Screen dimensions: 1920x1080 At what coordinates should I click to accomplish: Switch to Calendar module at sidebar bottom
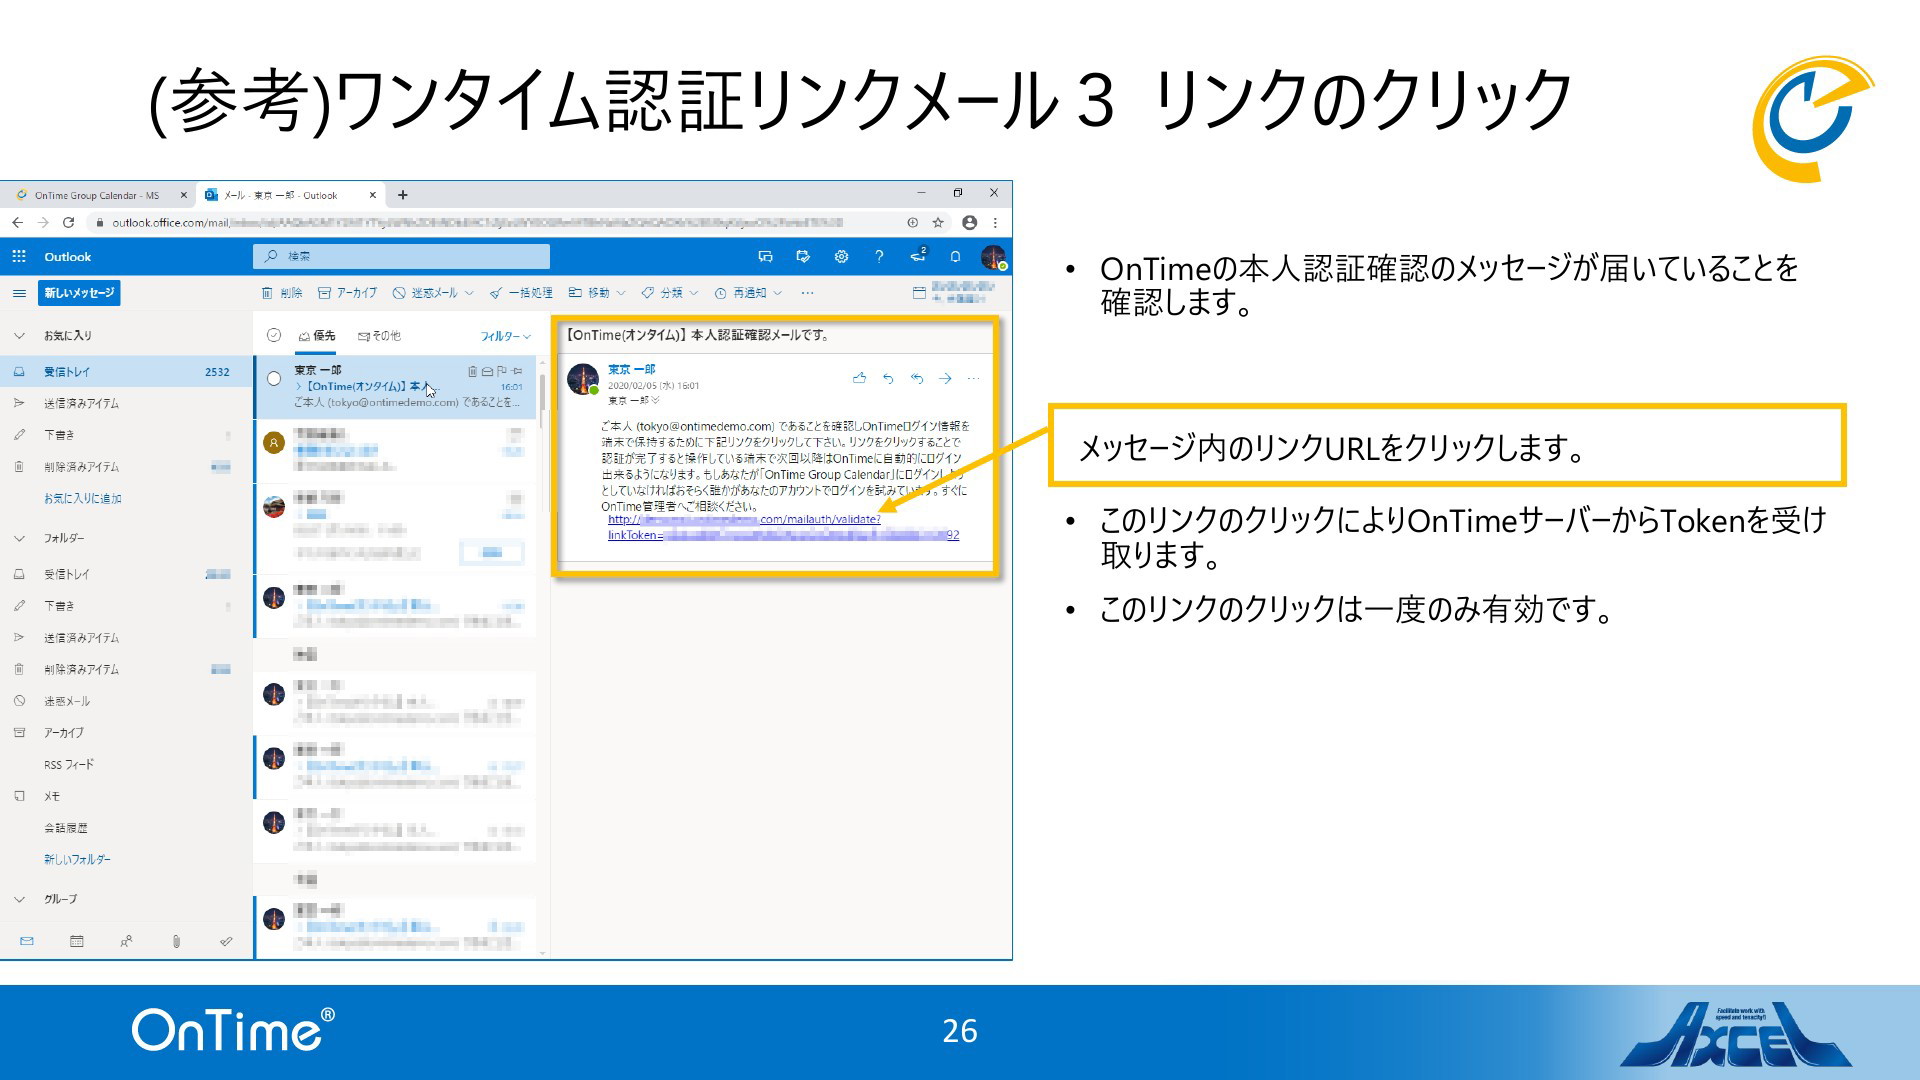(x=77, y=941)
